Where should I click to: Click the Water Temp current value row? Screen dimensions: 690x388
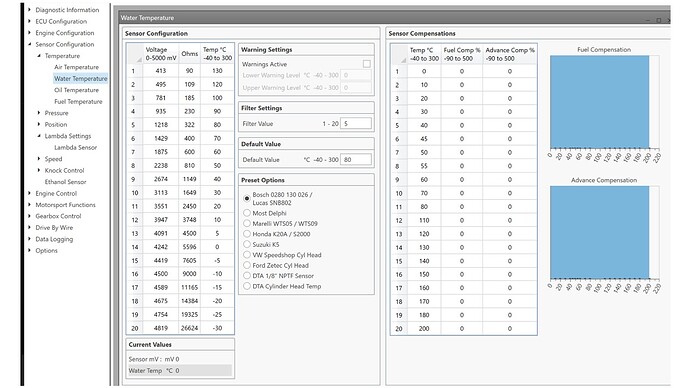(x=180, y=370)
